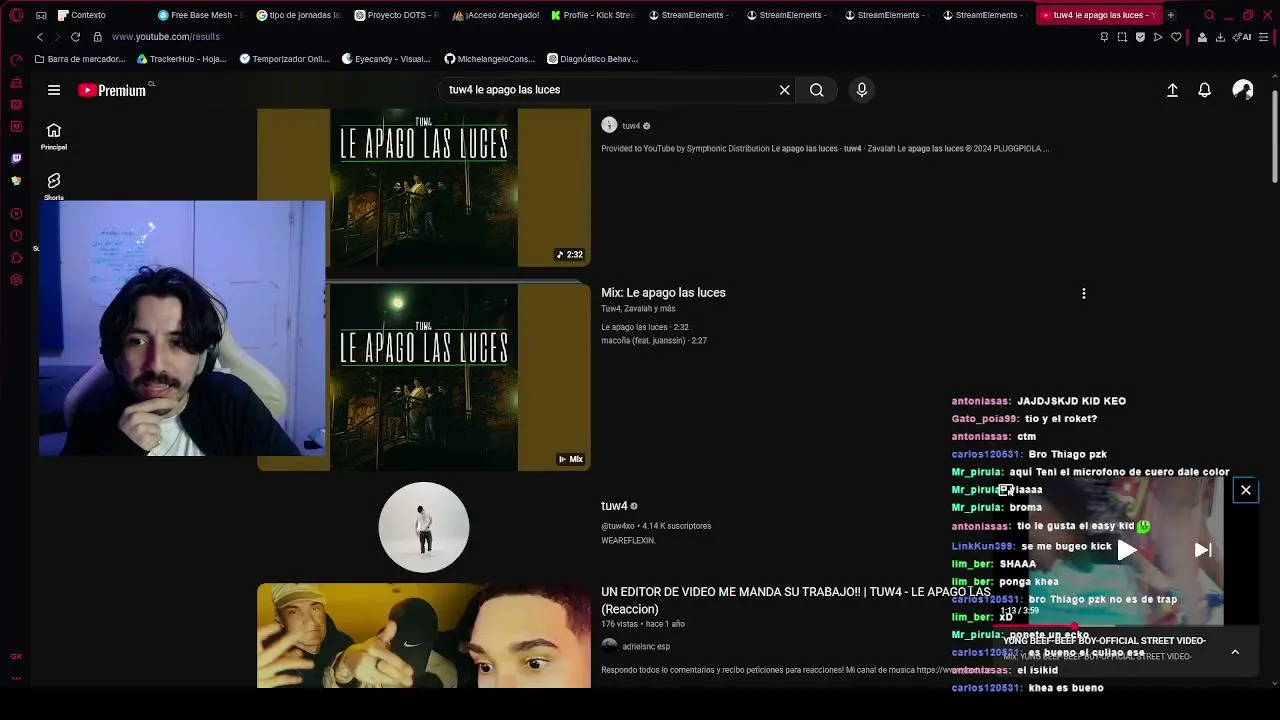Open sidebar three-dots more options
This screenshot has width=1280, height=720.
click(16, 679)
